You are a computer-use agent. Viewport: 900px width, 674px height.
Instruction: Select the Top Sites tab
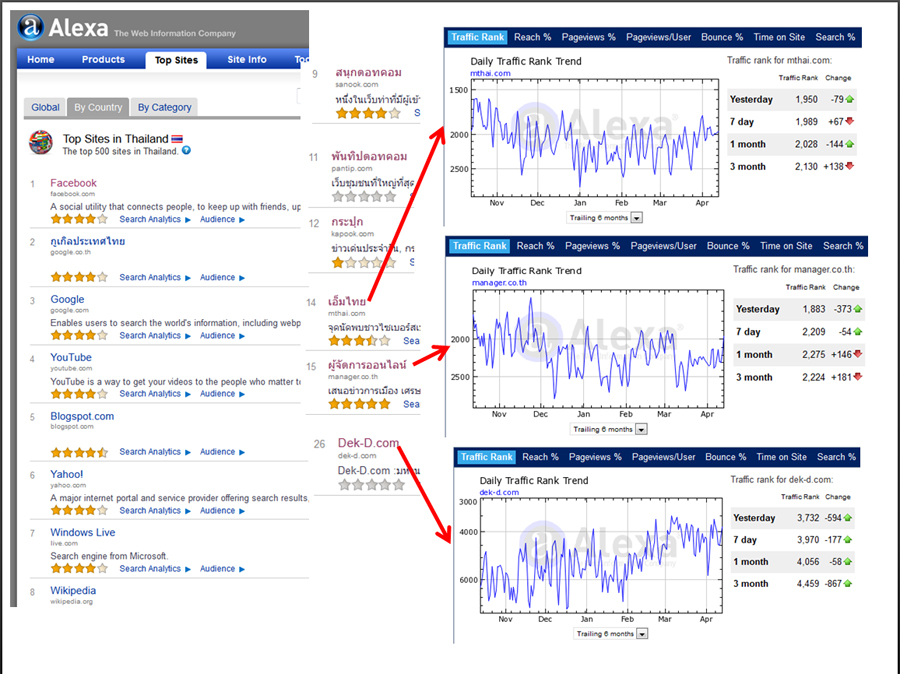click(176, 60)
